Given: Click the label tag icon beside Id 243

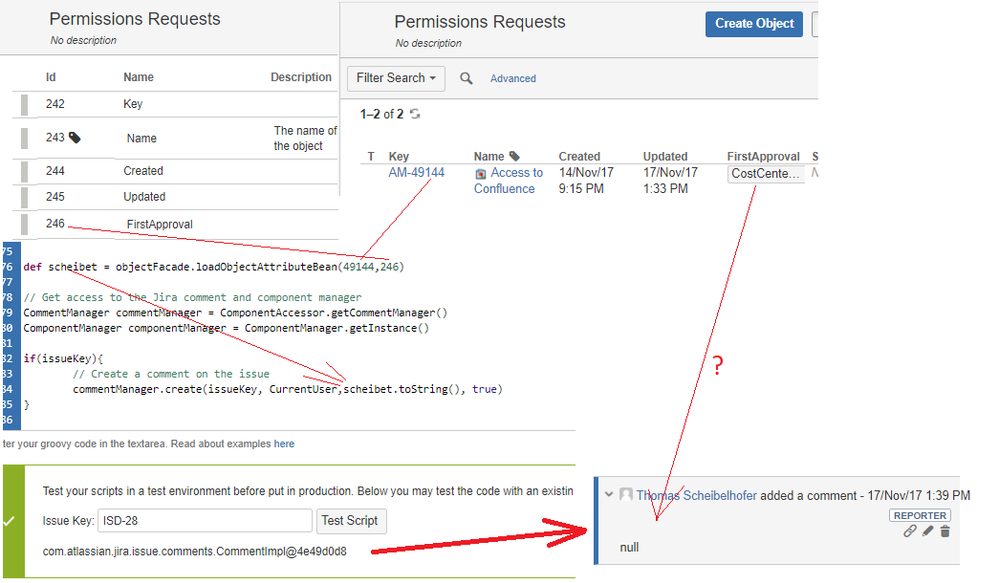Looking at the screenshot, I should [x=75, y=138].
